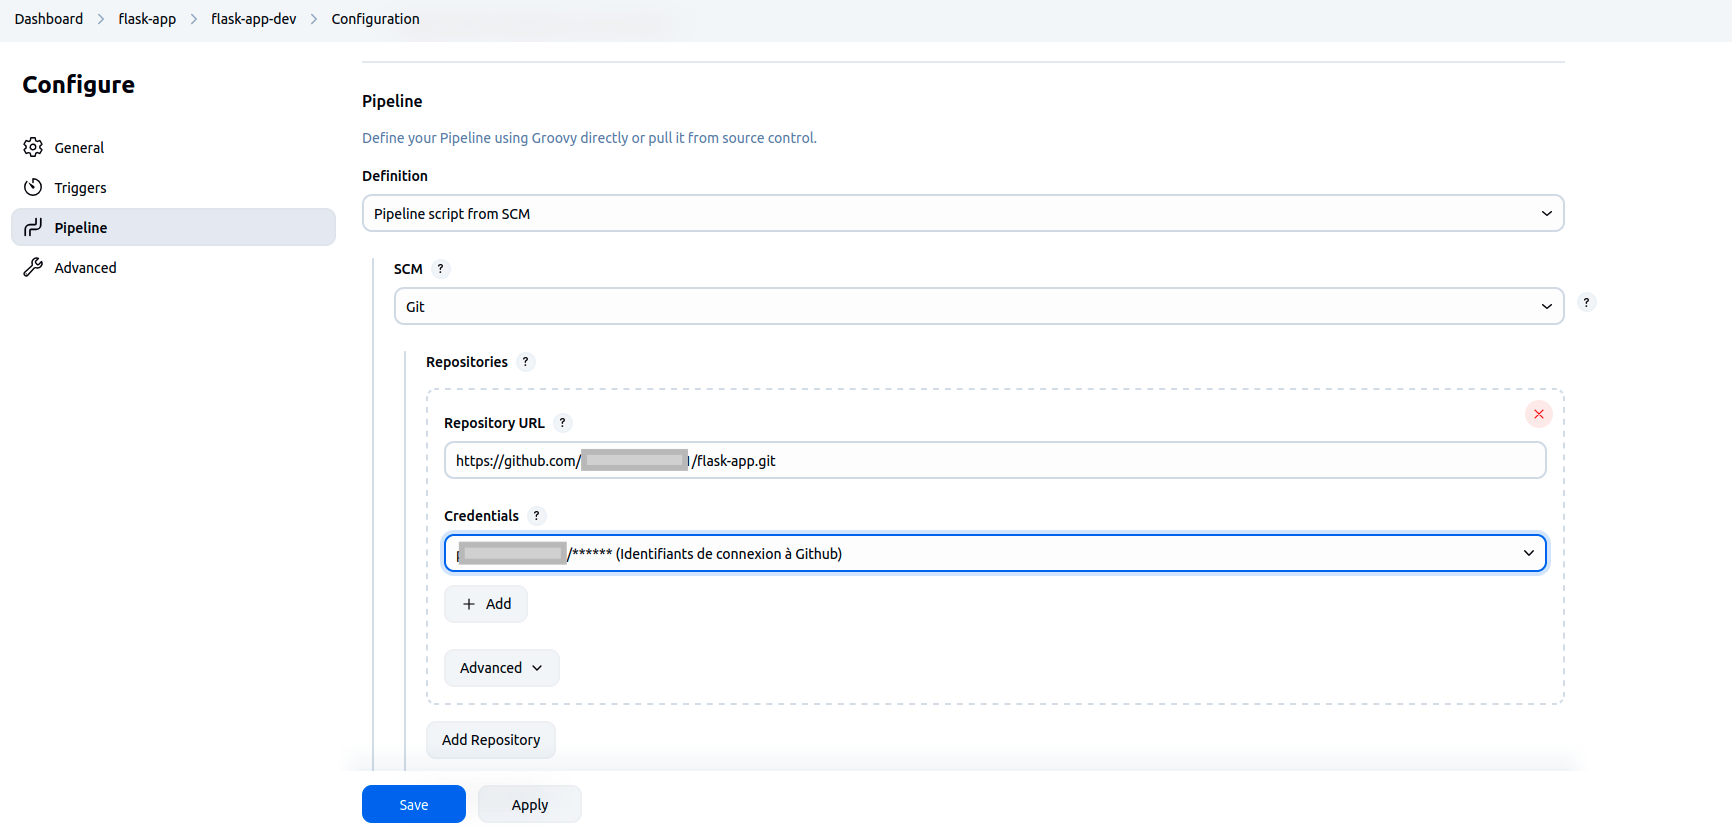This screenshot has height=826, width=1732.
Task: Show help for Credentials field
Action: 536,516
